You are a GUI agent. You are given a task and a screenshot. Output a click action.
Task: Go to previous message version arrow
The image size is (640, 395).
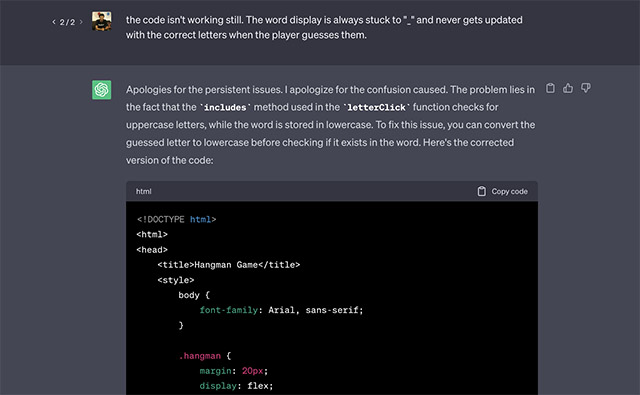[x=54, y=22]
